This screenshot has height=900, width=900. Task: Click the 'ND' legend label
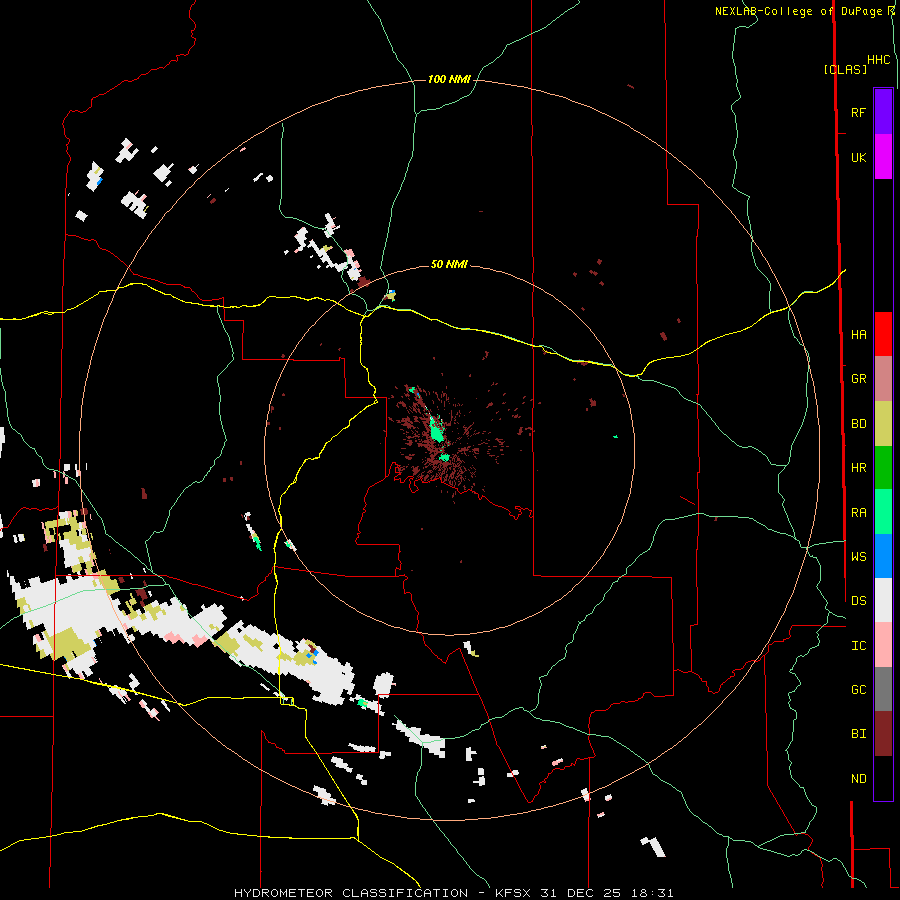pyautogui.click(x=858, y=779)
